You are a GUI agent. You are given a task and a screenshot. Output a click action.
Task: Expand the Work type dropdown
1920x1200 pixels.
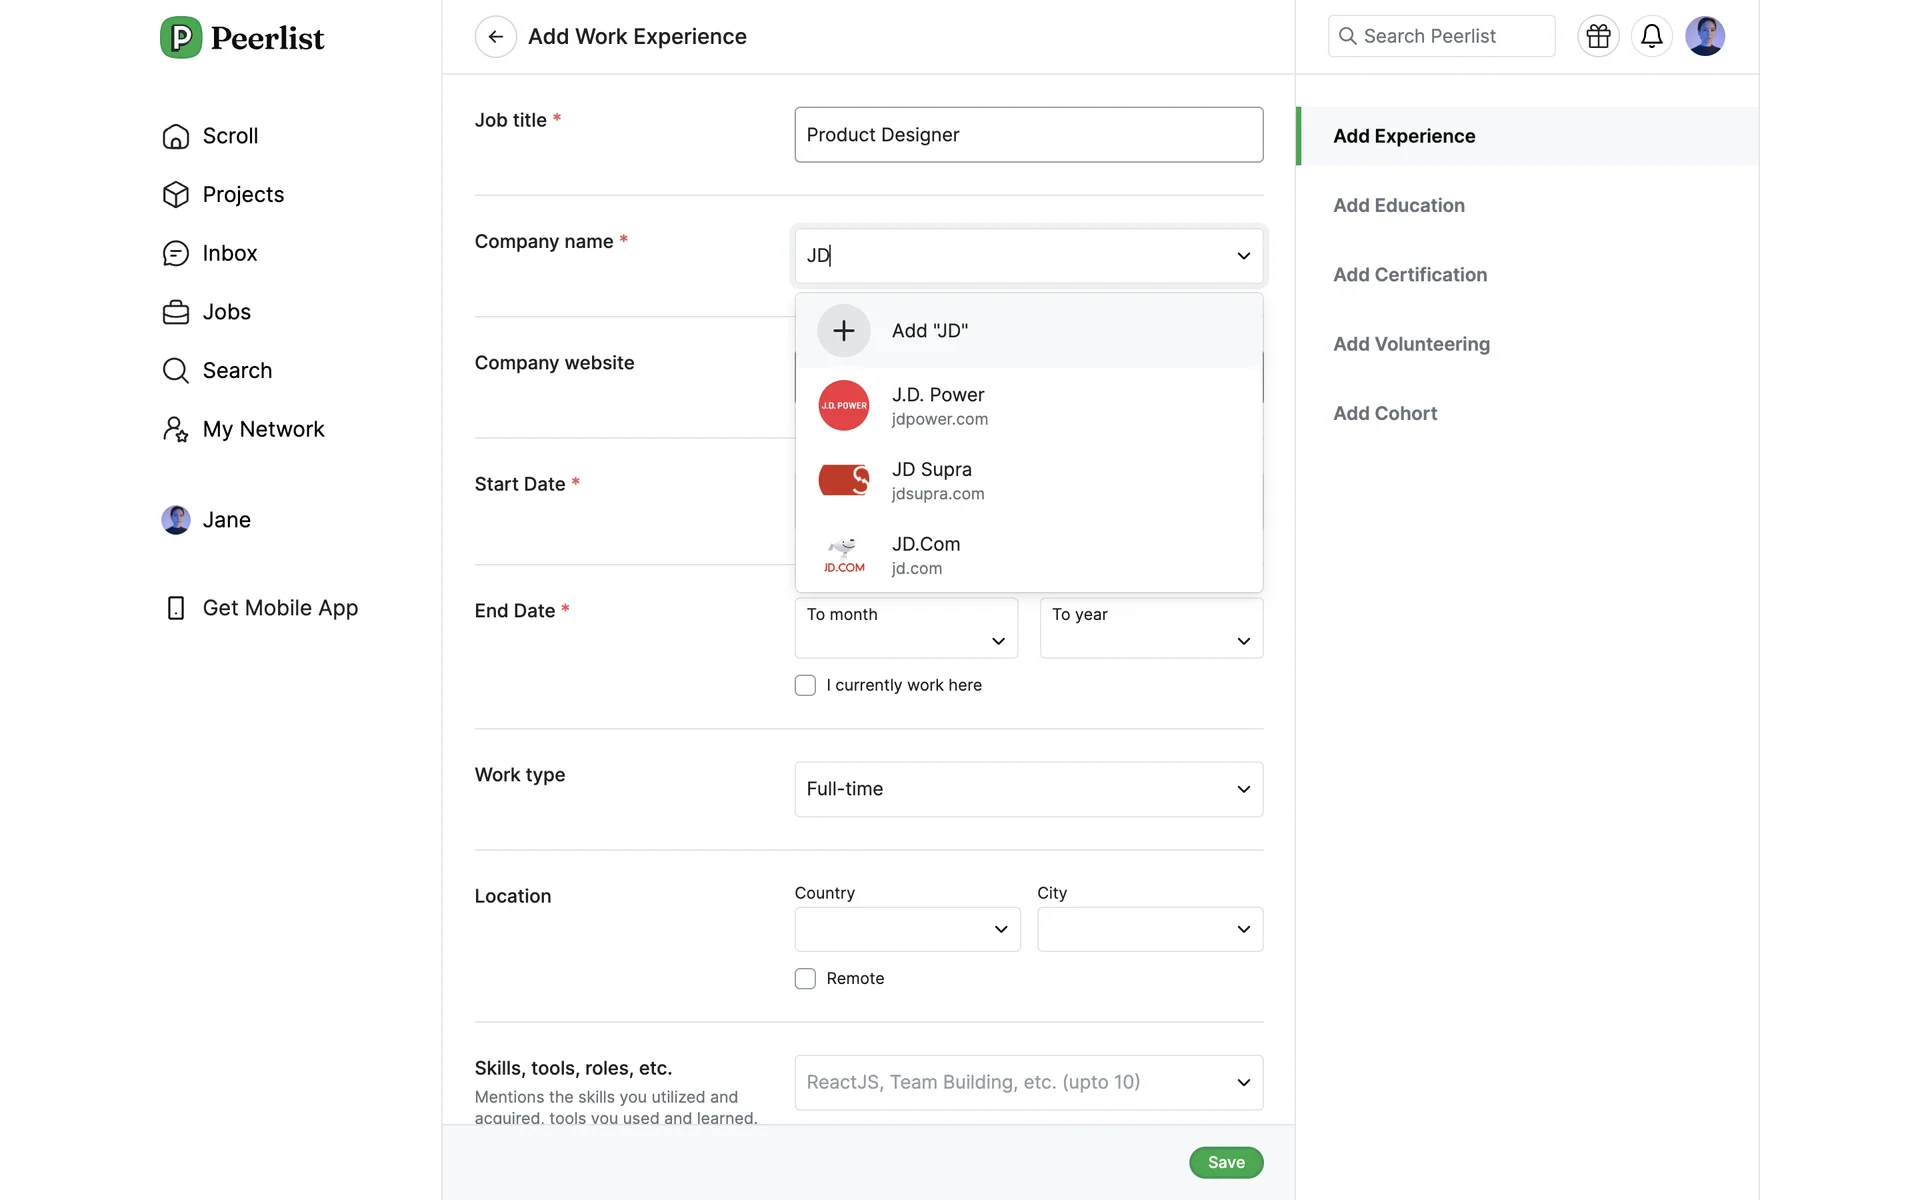click(1028, 790)
